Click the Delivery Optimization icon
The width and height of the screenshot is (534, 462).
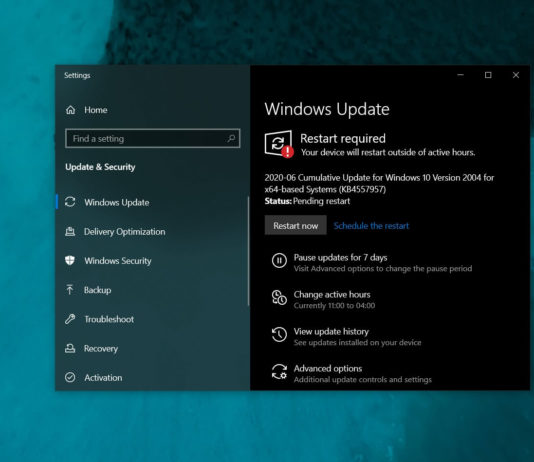(x=70, y=232)
